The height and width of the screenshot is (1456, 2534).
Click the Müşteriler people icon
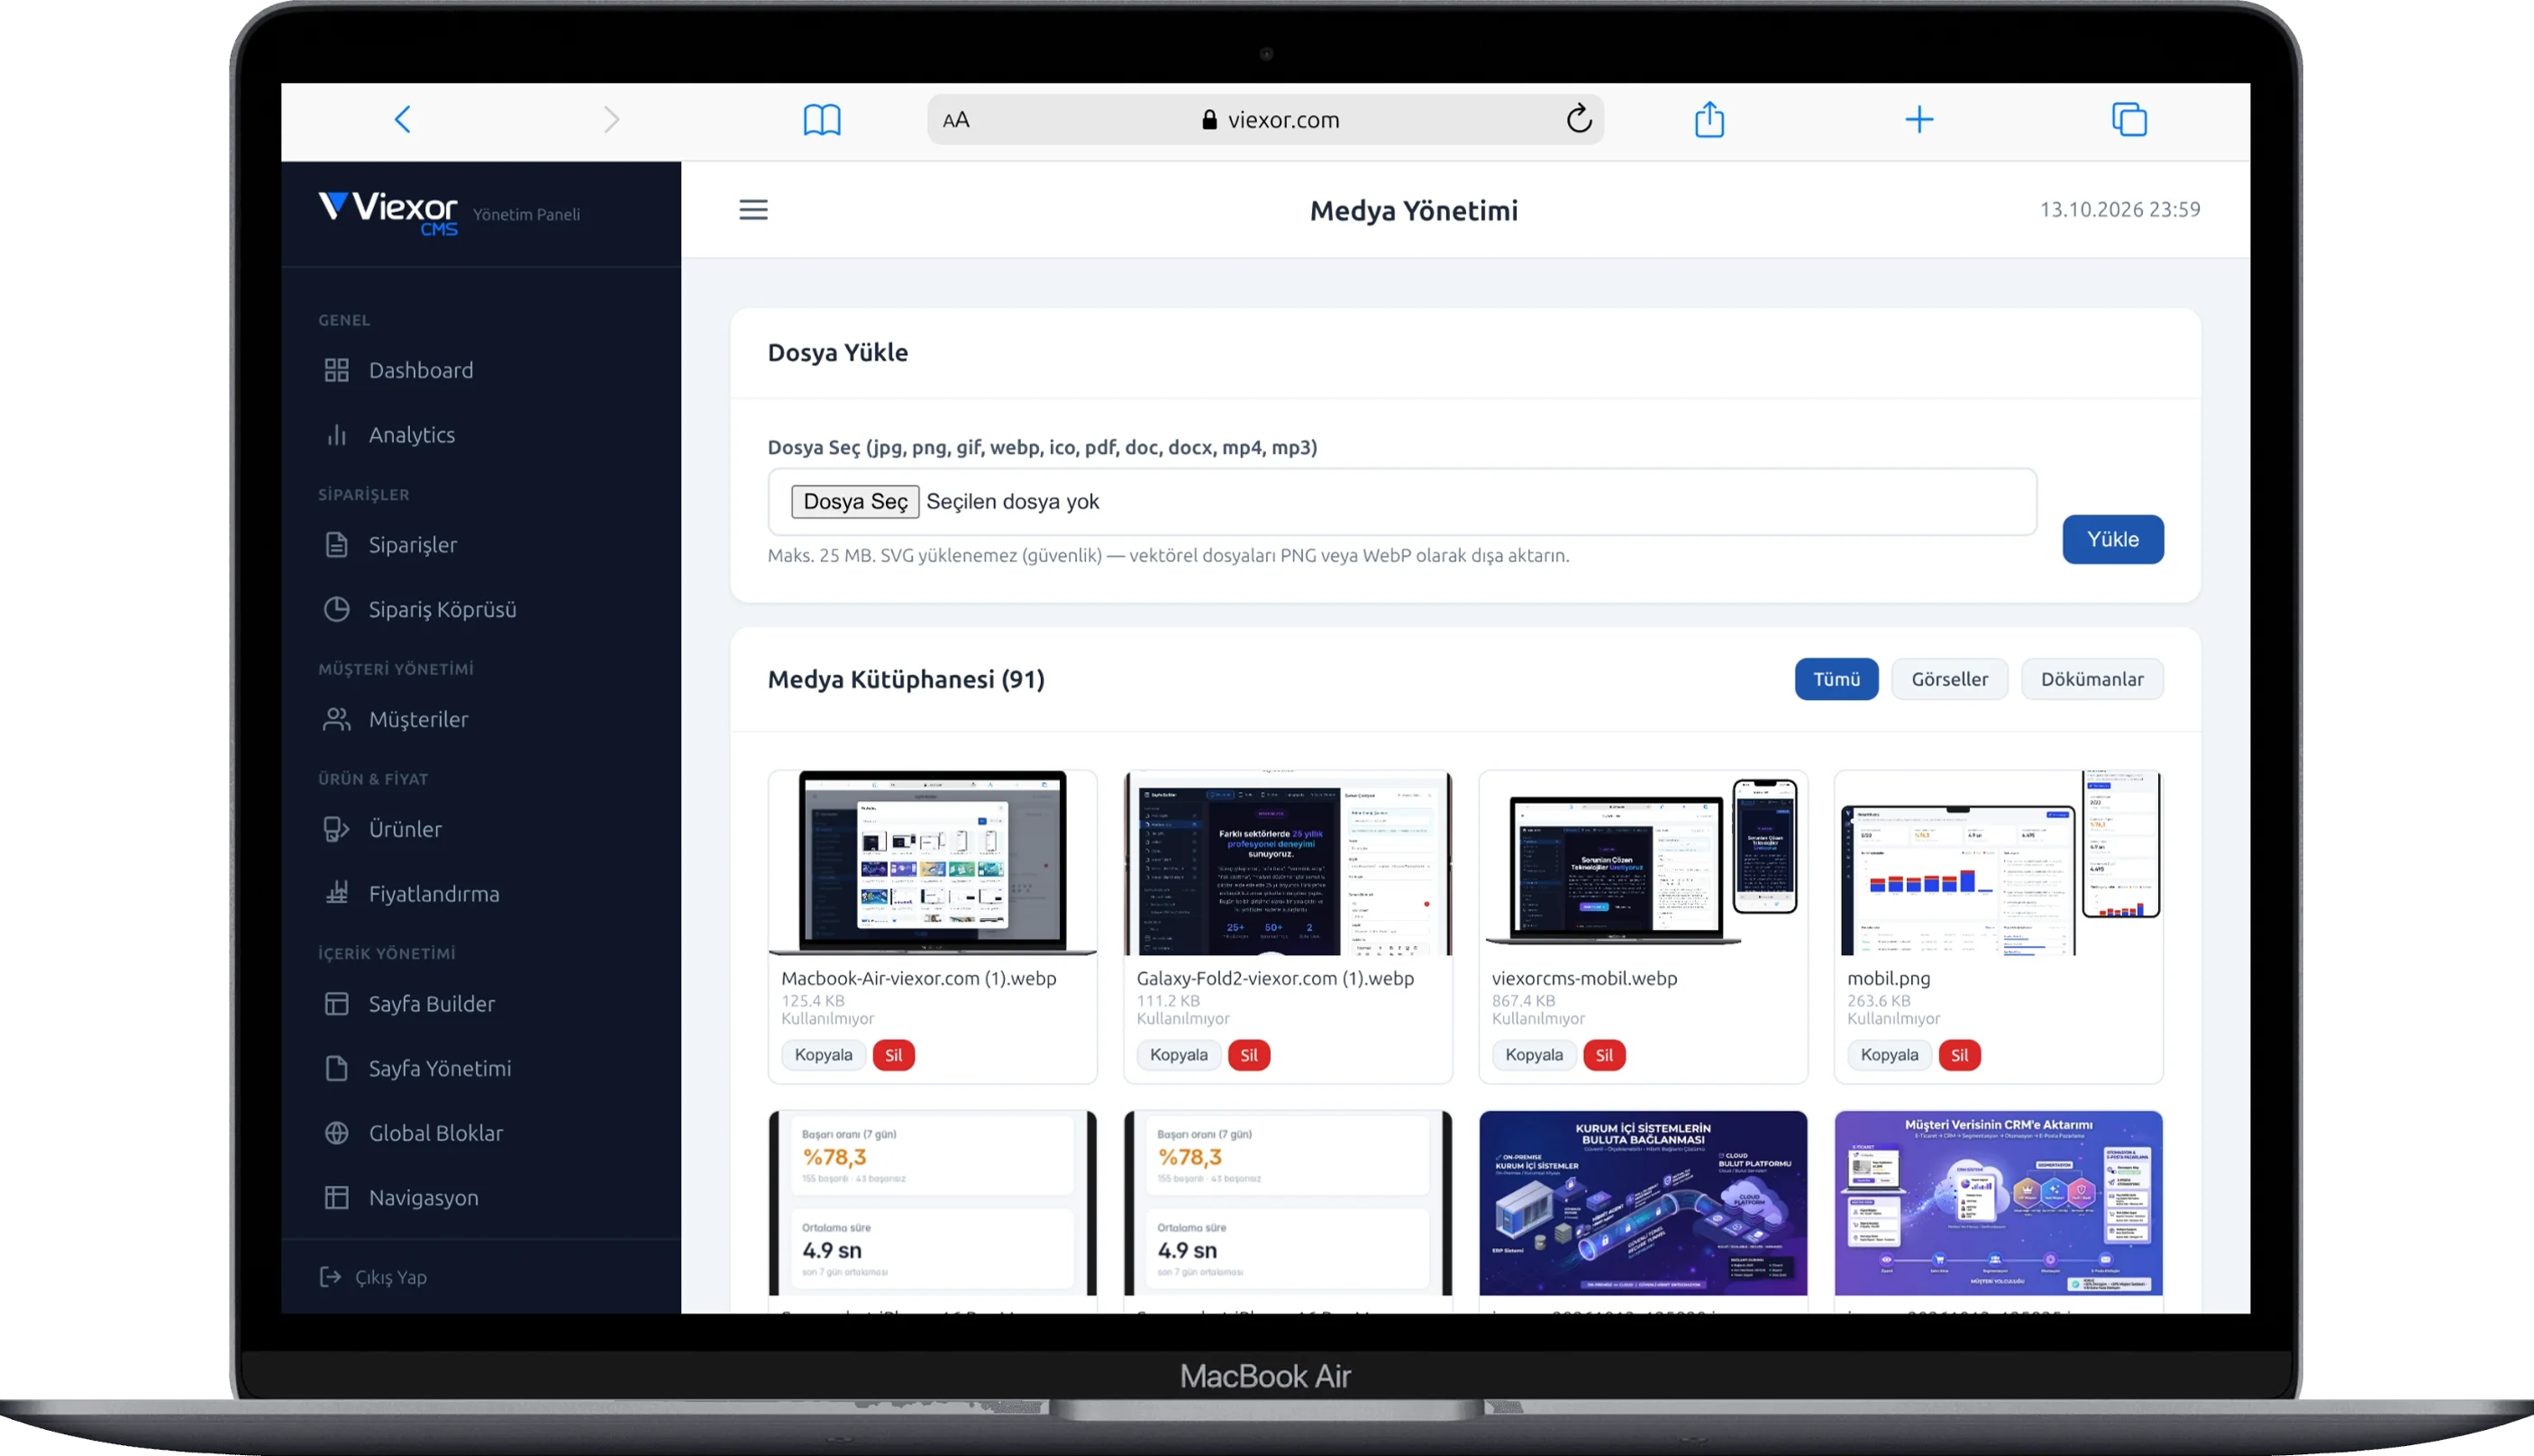click(x=337, y=719)
